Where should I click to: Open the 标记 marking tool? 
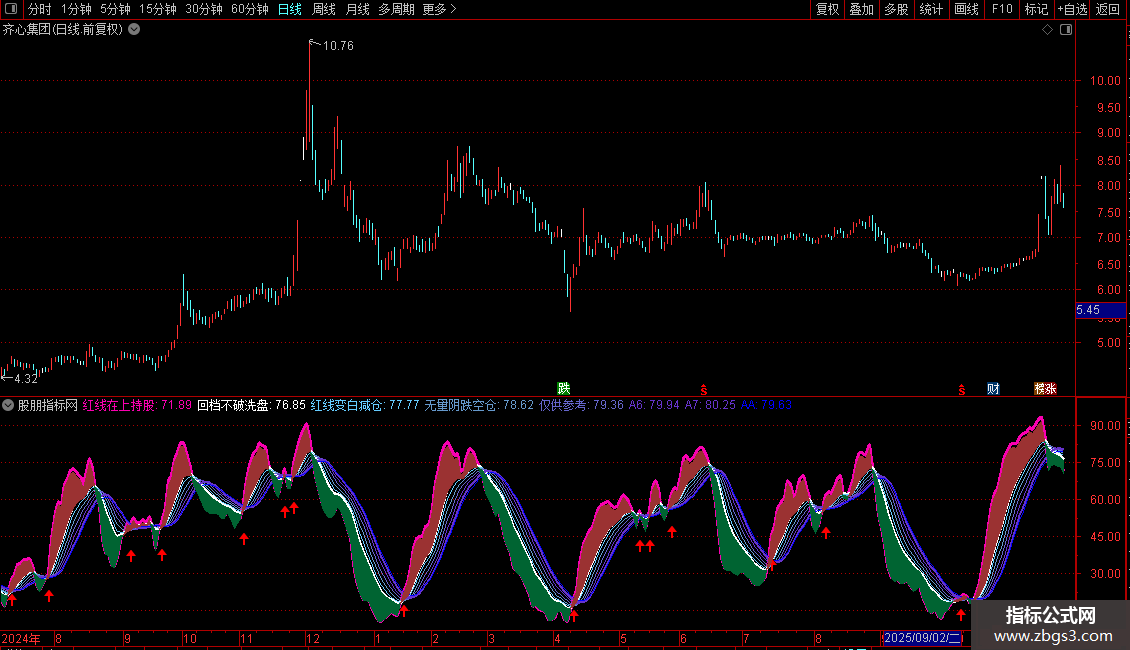coord(1036,9)
